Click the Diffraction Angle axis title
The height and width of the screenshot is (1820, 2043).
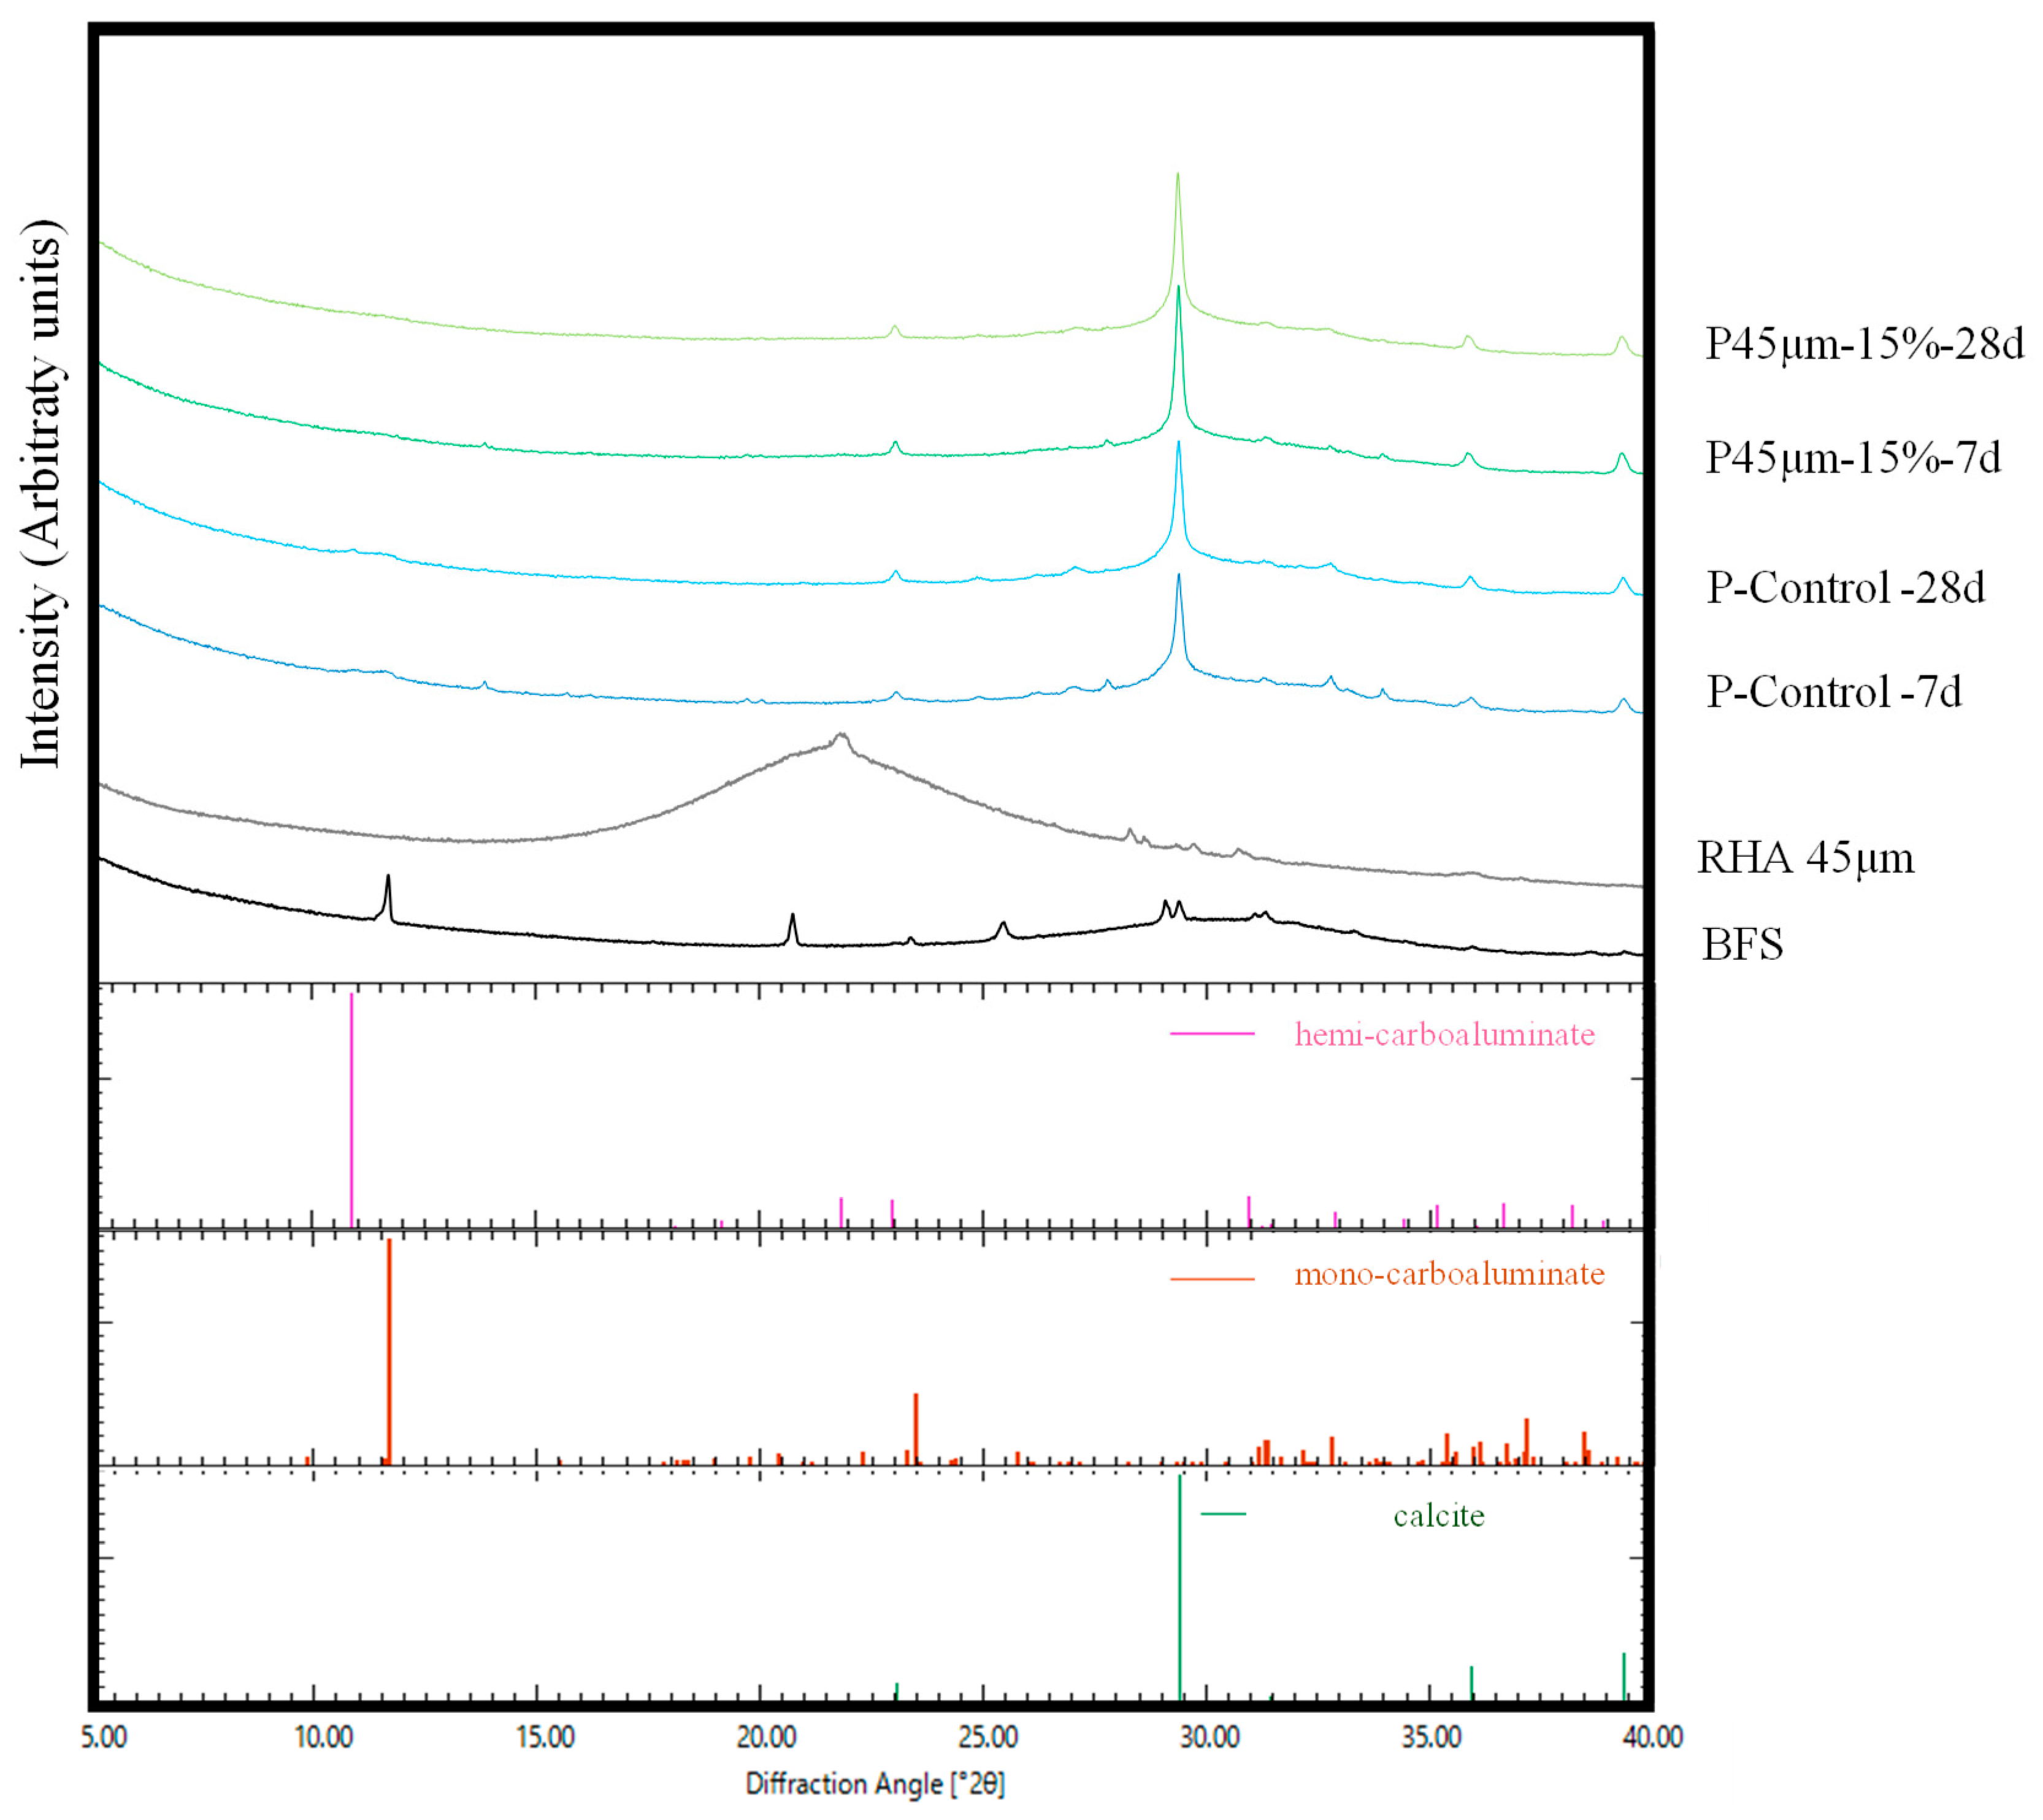[875, 1784]
